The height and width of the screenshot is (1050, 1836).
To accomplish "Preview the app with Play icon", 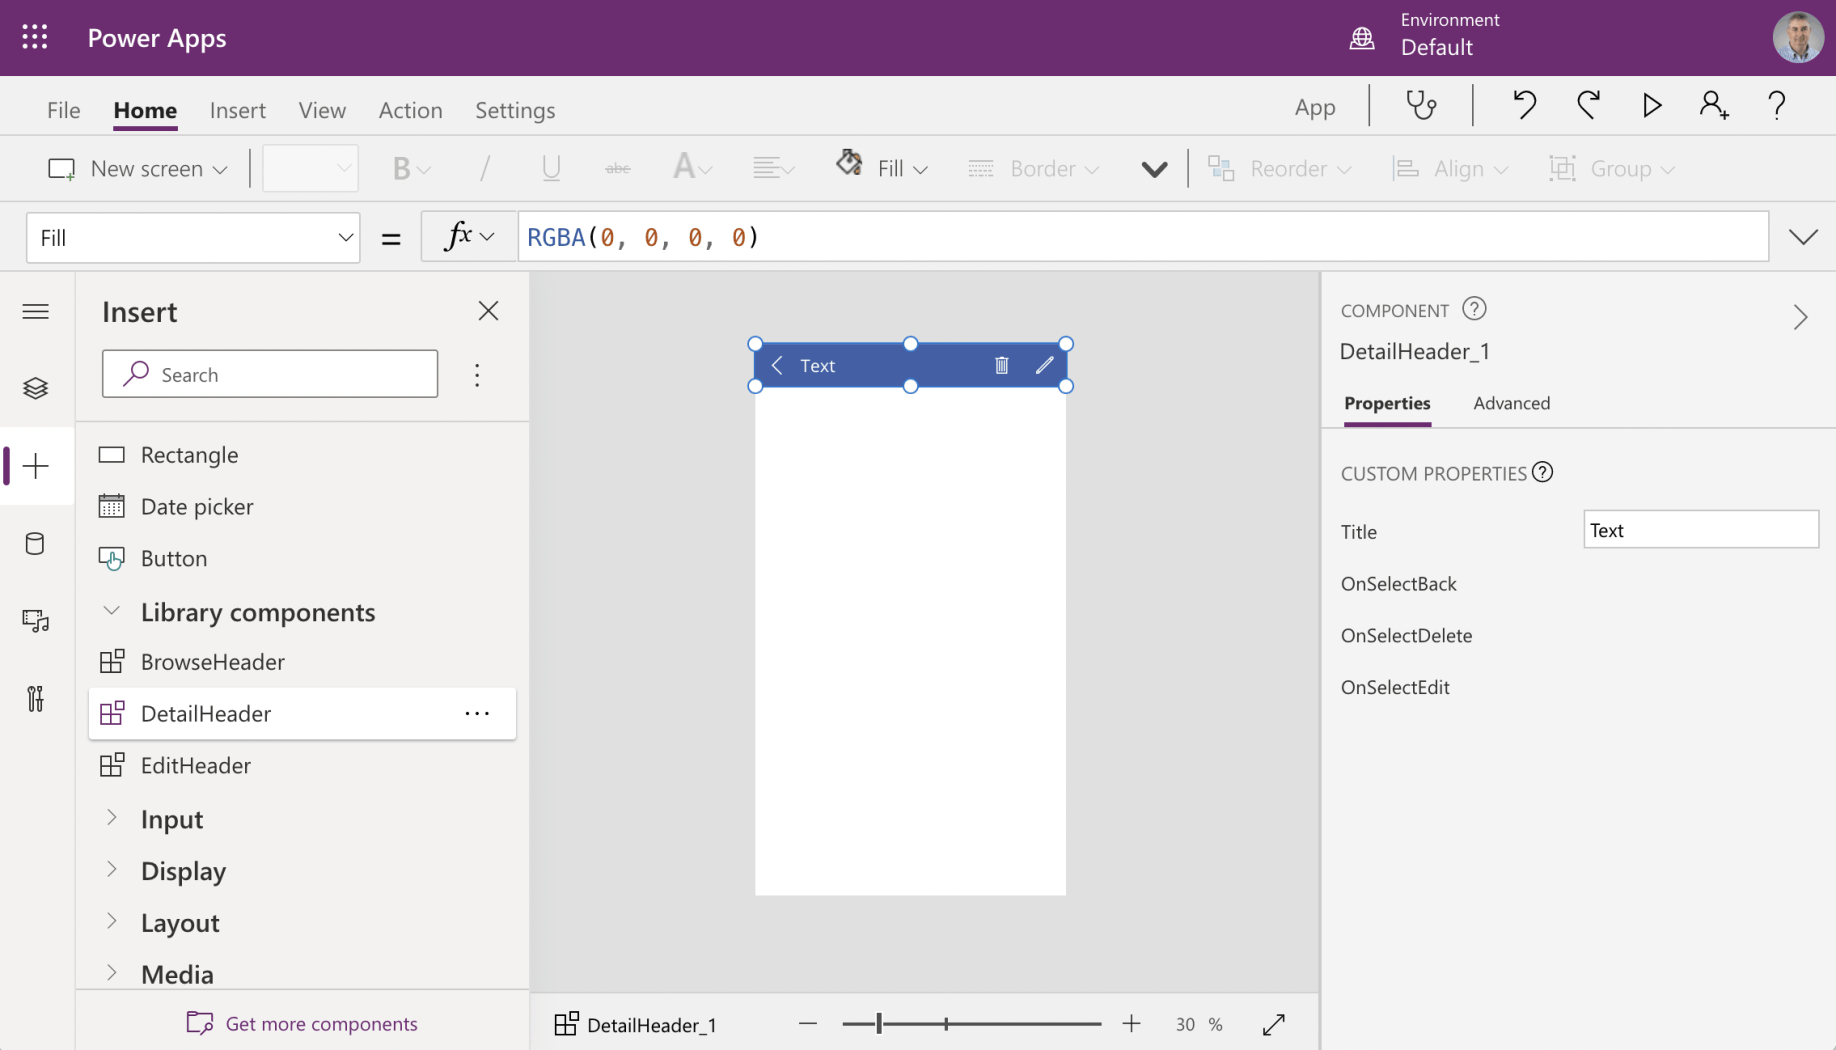I will pyautogui.click(x=1651, y=105).
